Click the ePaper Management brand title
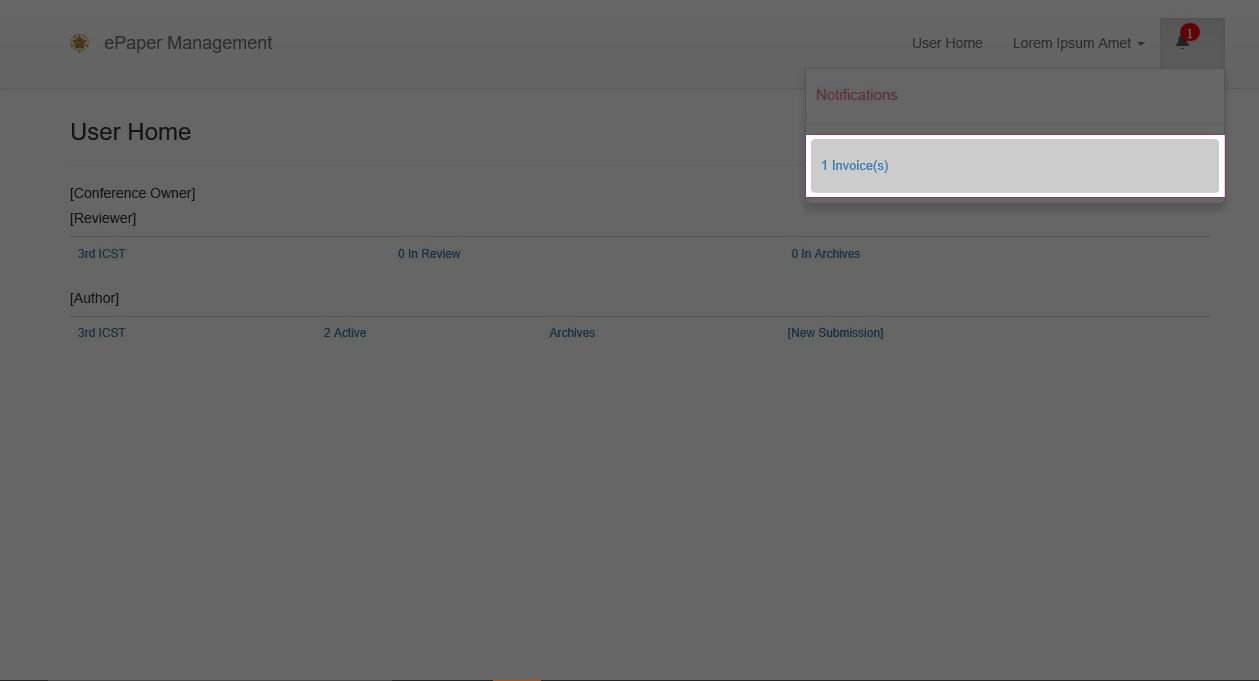Screen dimensions: 1259x681 [x=188, y=43]
